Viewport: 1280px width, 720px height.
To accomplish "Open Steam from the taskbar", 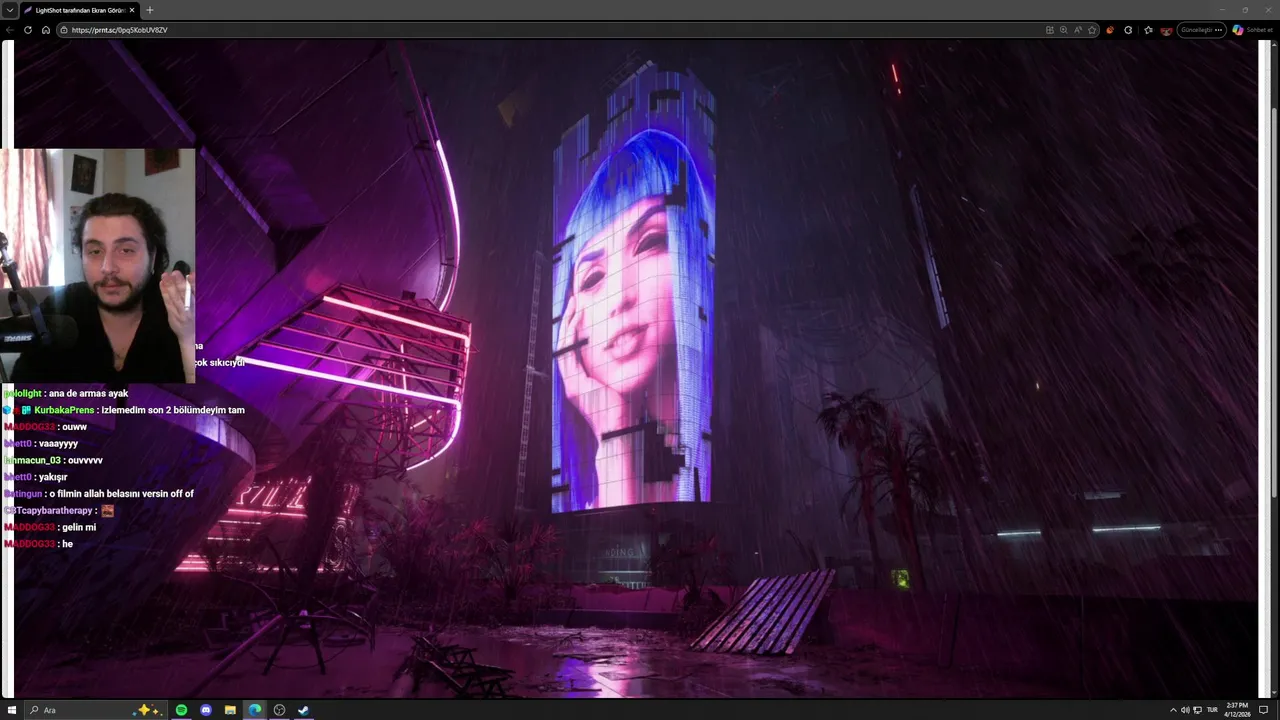I will pyautogui.click(x=303, y=710).
